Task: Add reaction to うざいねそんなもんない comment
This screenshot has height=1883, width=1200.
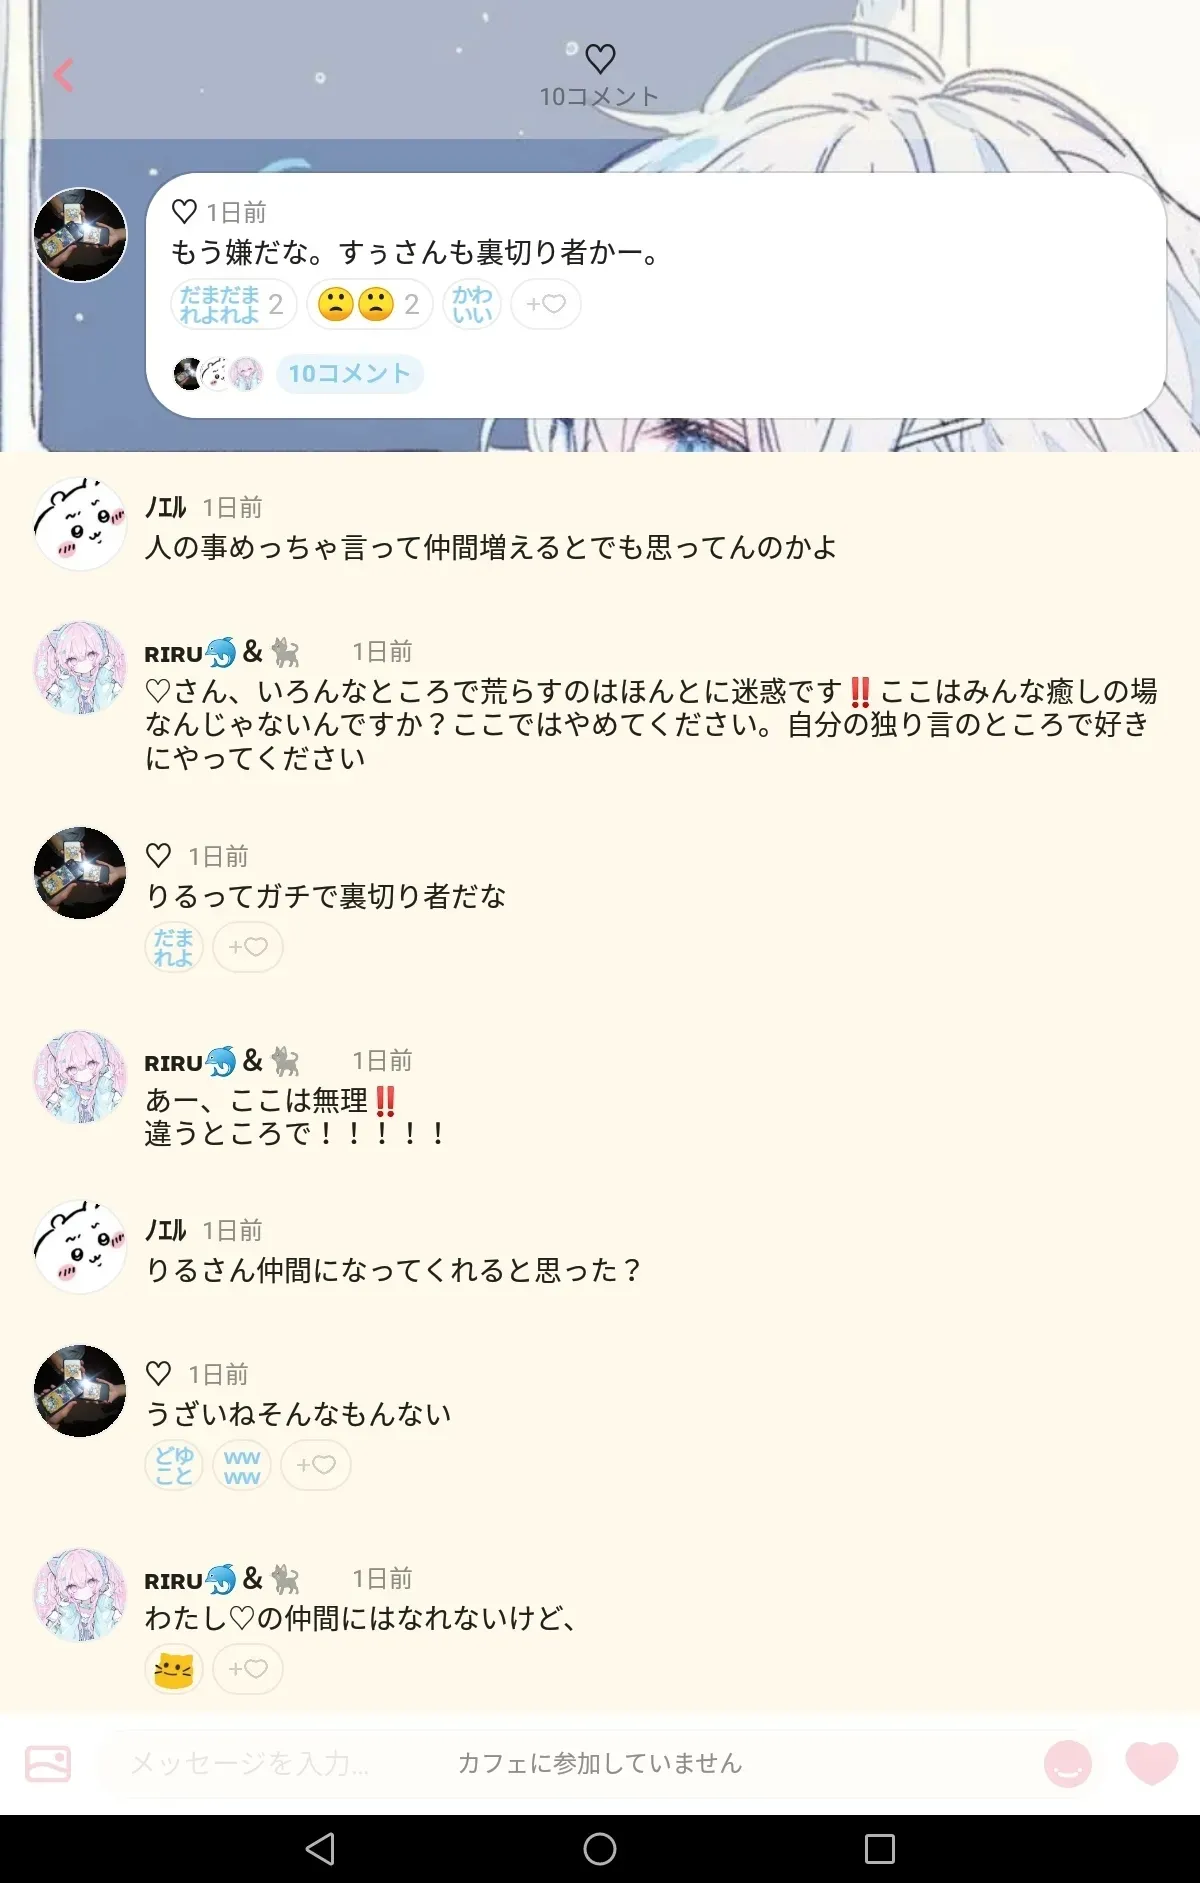Action: coord(316,1465)
